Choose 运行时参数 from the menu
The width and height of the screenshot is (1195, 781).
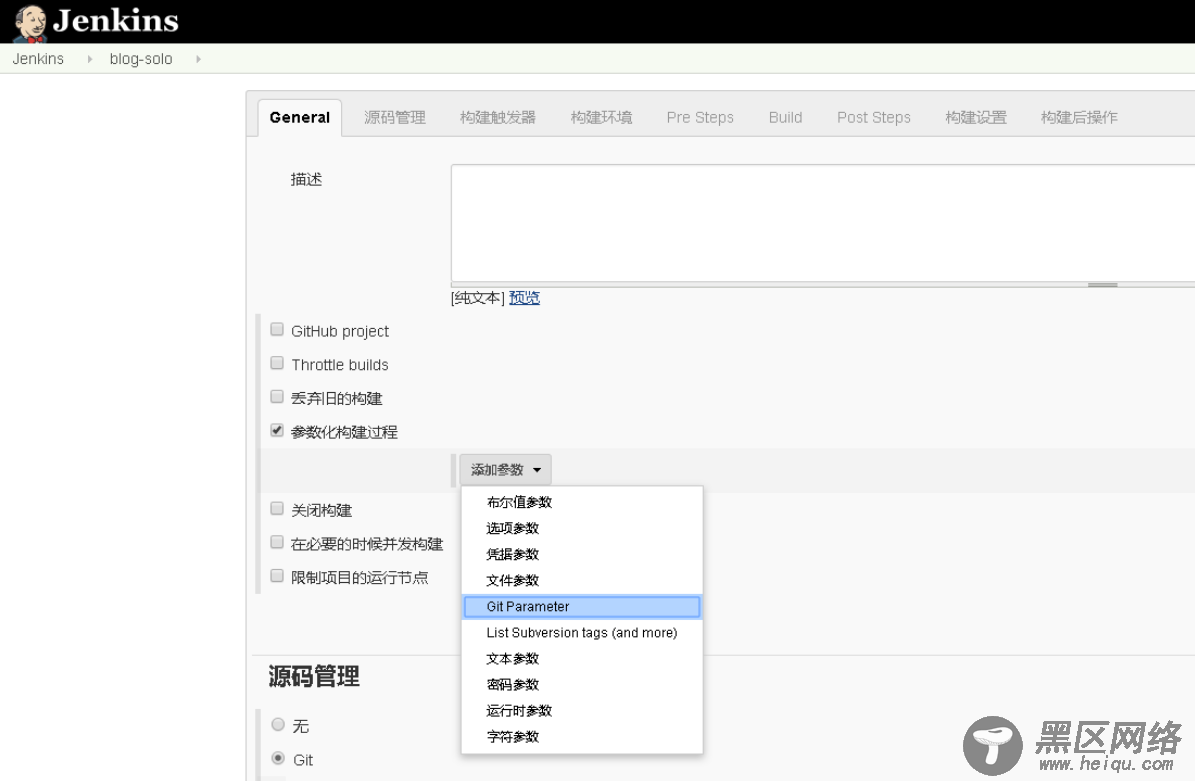581,710
